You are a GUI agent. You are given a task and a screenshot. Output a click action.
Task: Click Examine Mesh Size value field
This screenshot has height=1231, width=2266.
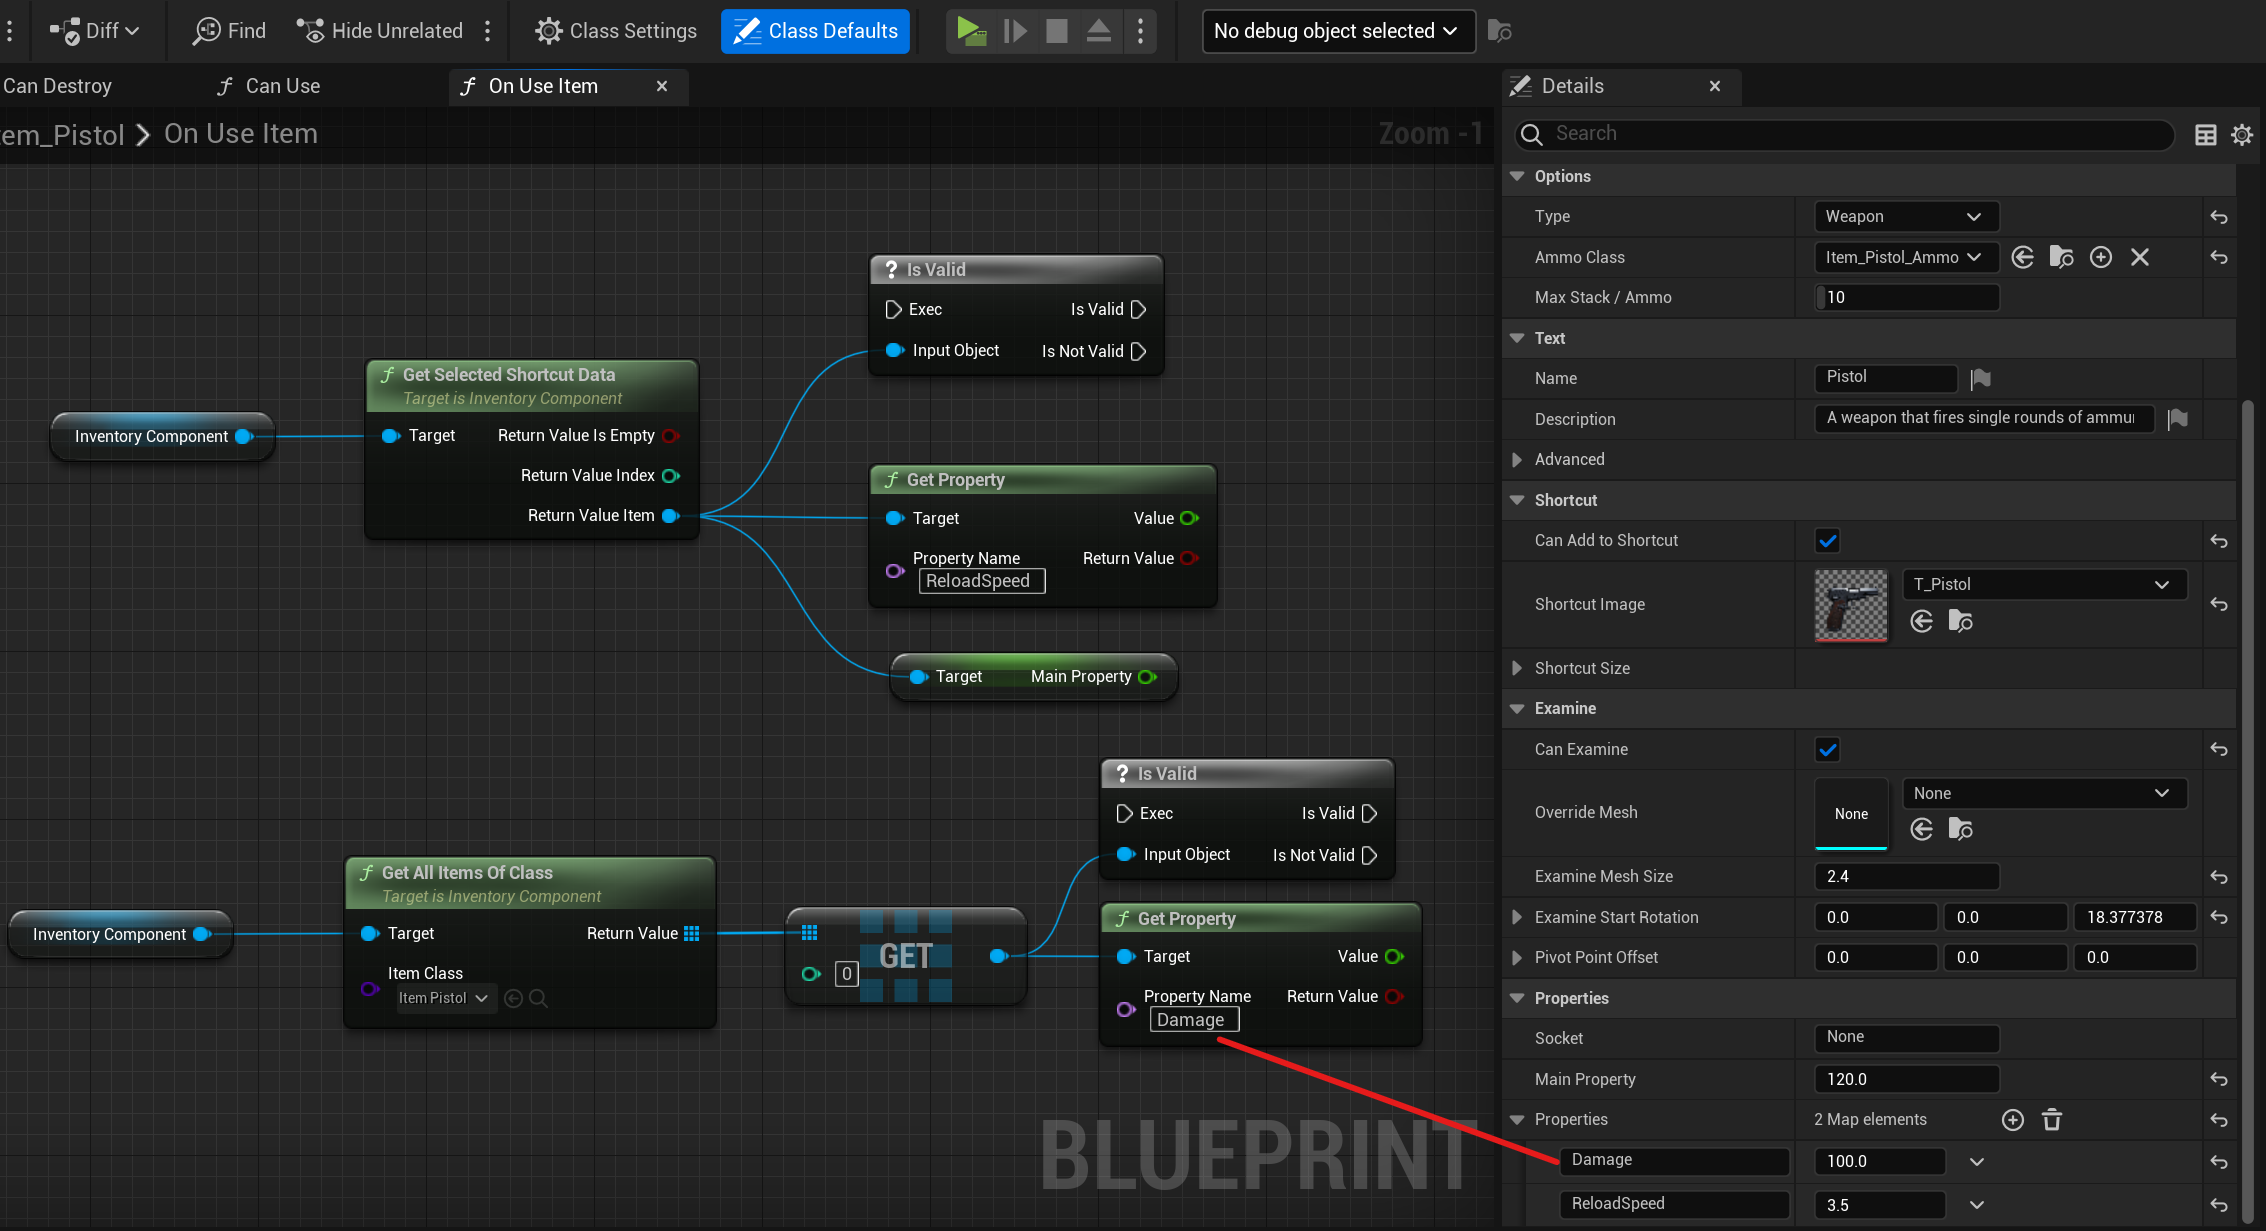coord(1907,876)
